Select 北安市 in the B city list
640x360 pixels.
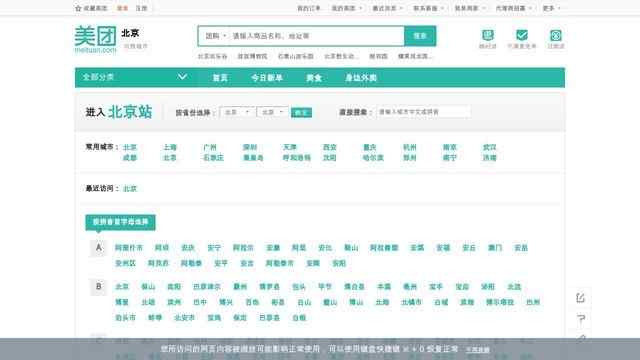tap(184, 318)
